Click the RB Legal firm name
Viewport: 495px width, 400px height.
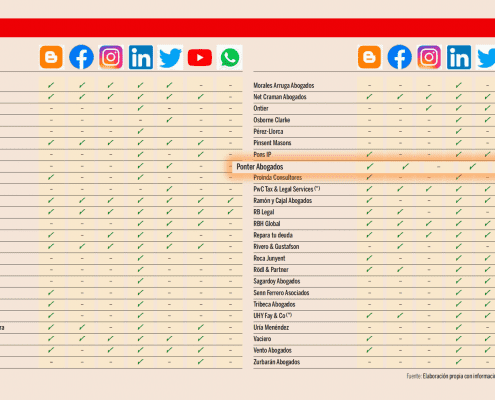263,212
